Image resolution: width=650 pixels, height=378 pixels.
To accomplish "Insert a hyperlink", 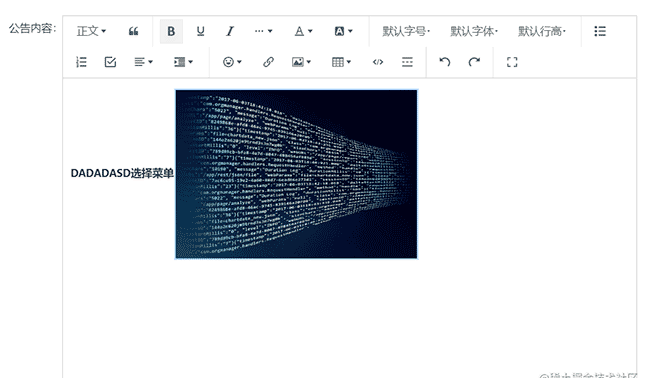I will pos(268,62).
